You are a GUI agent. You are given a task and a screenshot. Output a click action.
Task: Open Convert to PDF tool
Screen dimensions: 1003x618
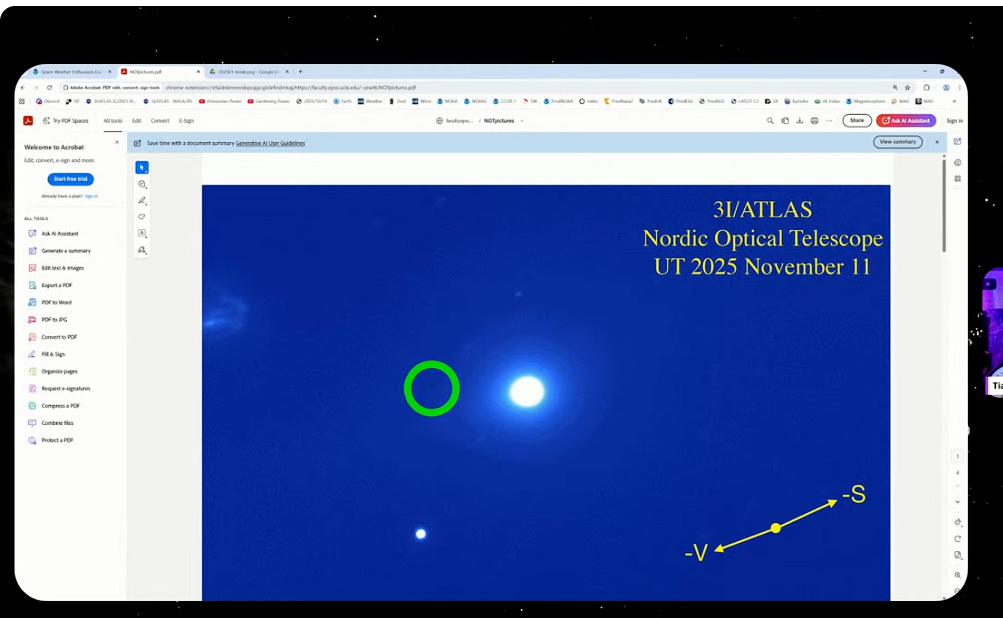click(x=52, y=337)
